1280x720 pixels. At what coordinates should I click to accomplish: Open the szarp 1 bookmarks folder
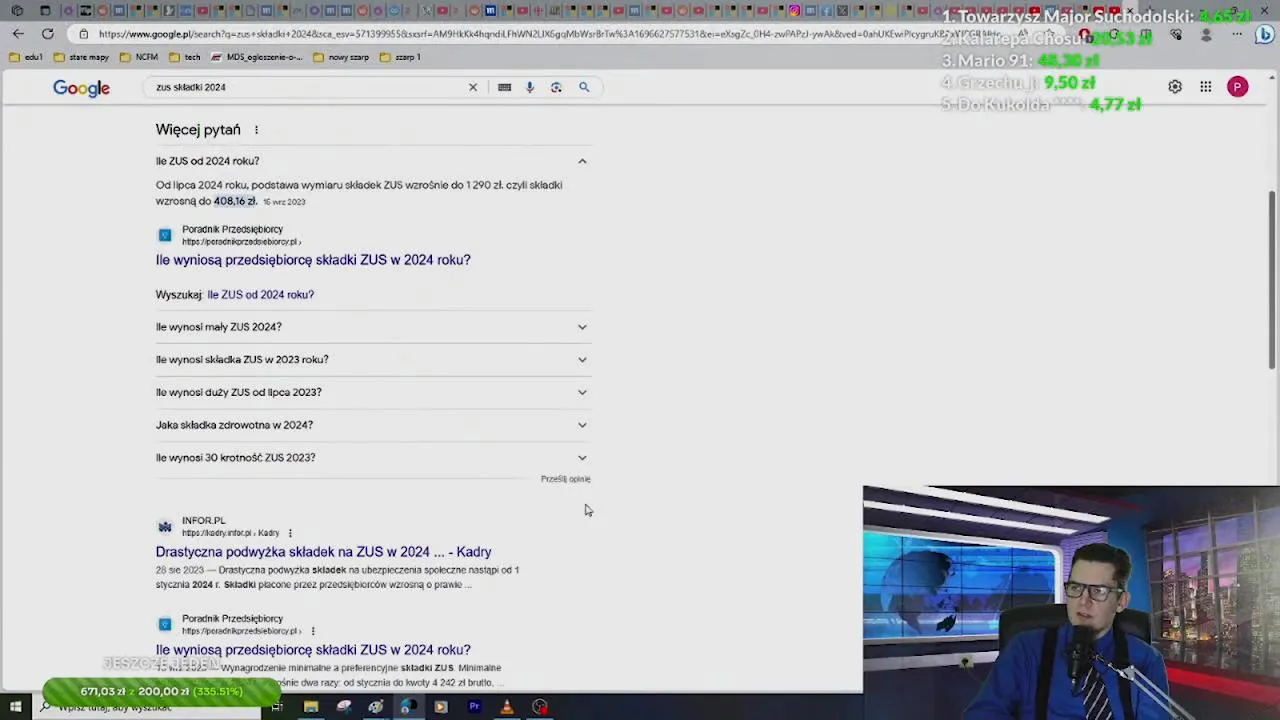[400, 57]
